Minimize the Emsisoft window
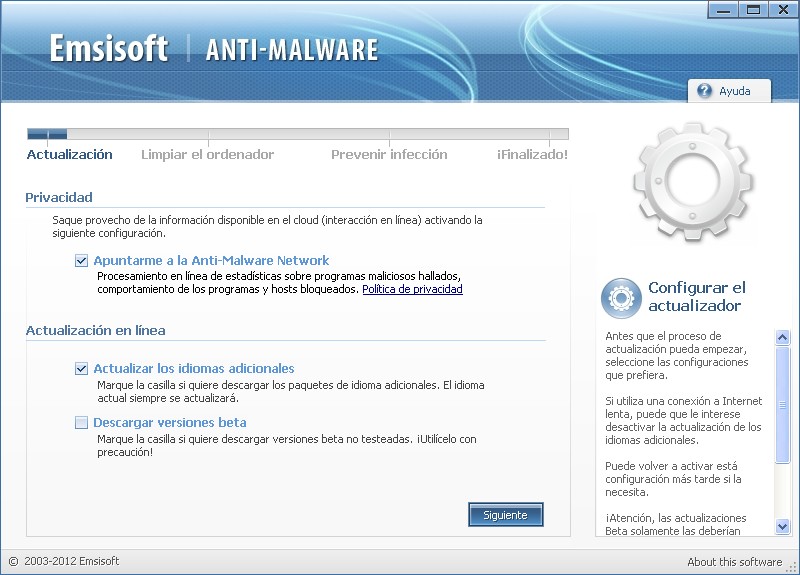Screen dimensions: 800x575 pyautogui.click(x=723, y=10)
